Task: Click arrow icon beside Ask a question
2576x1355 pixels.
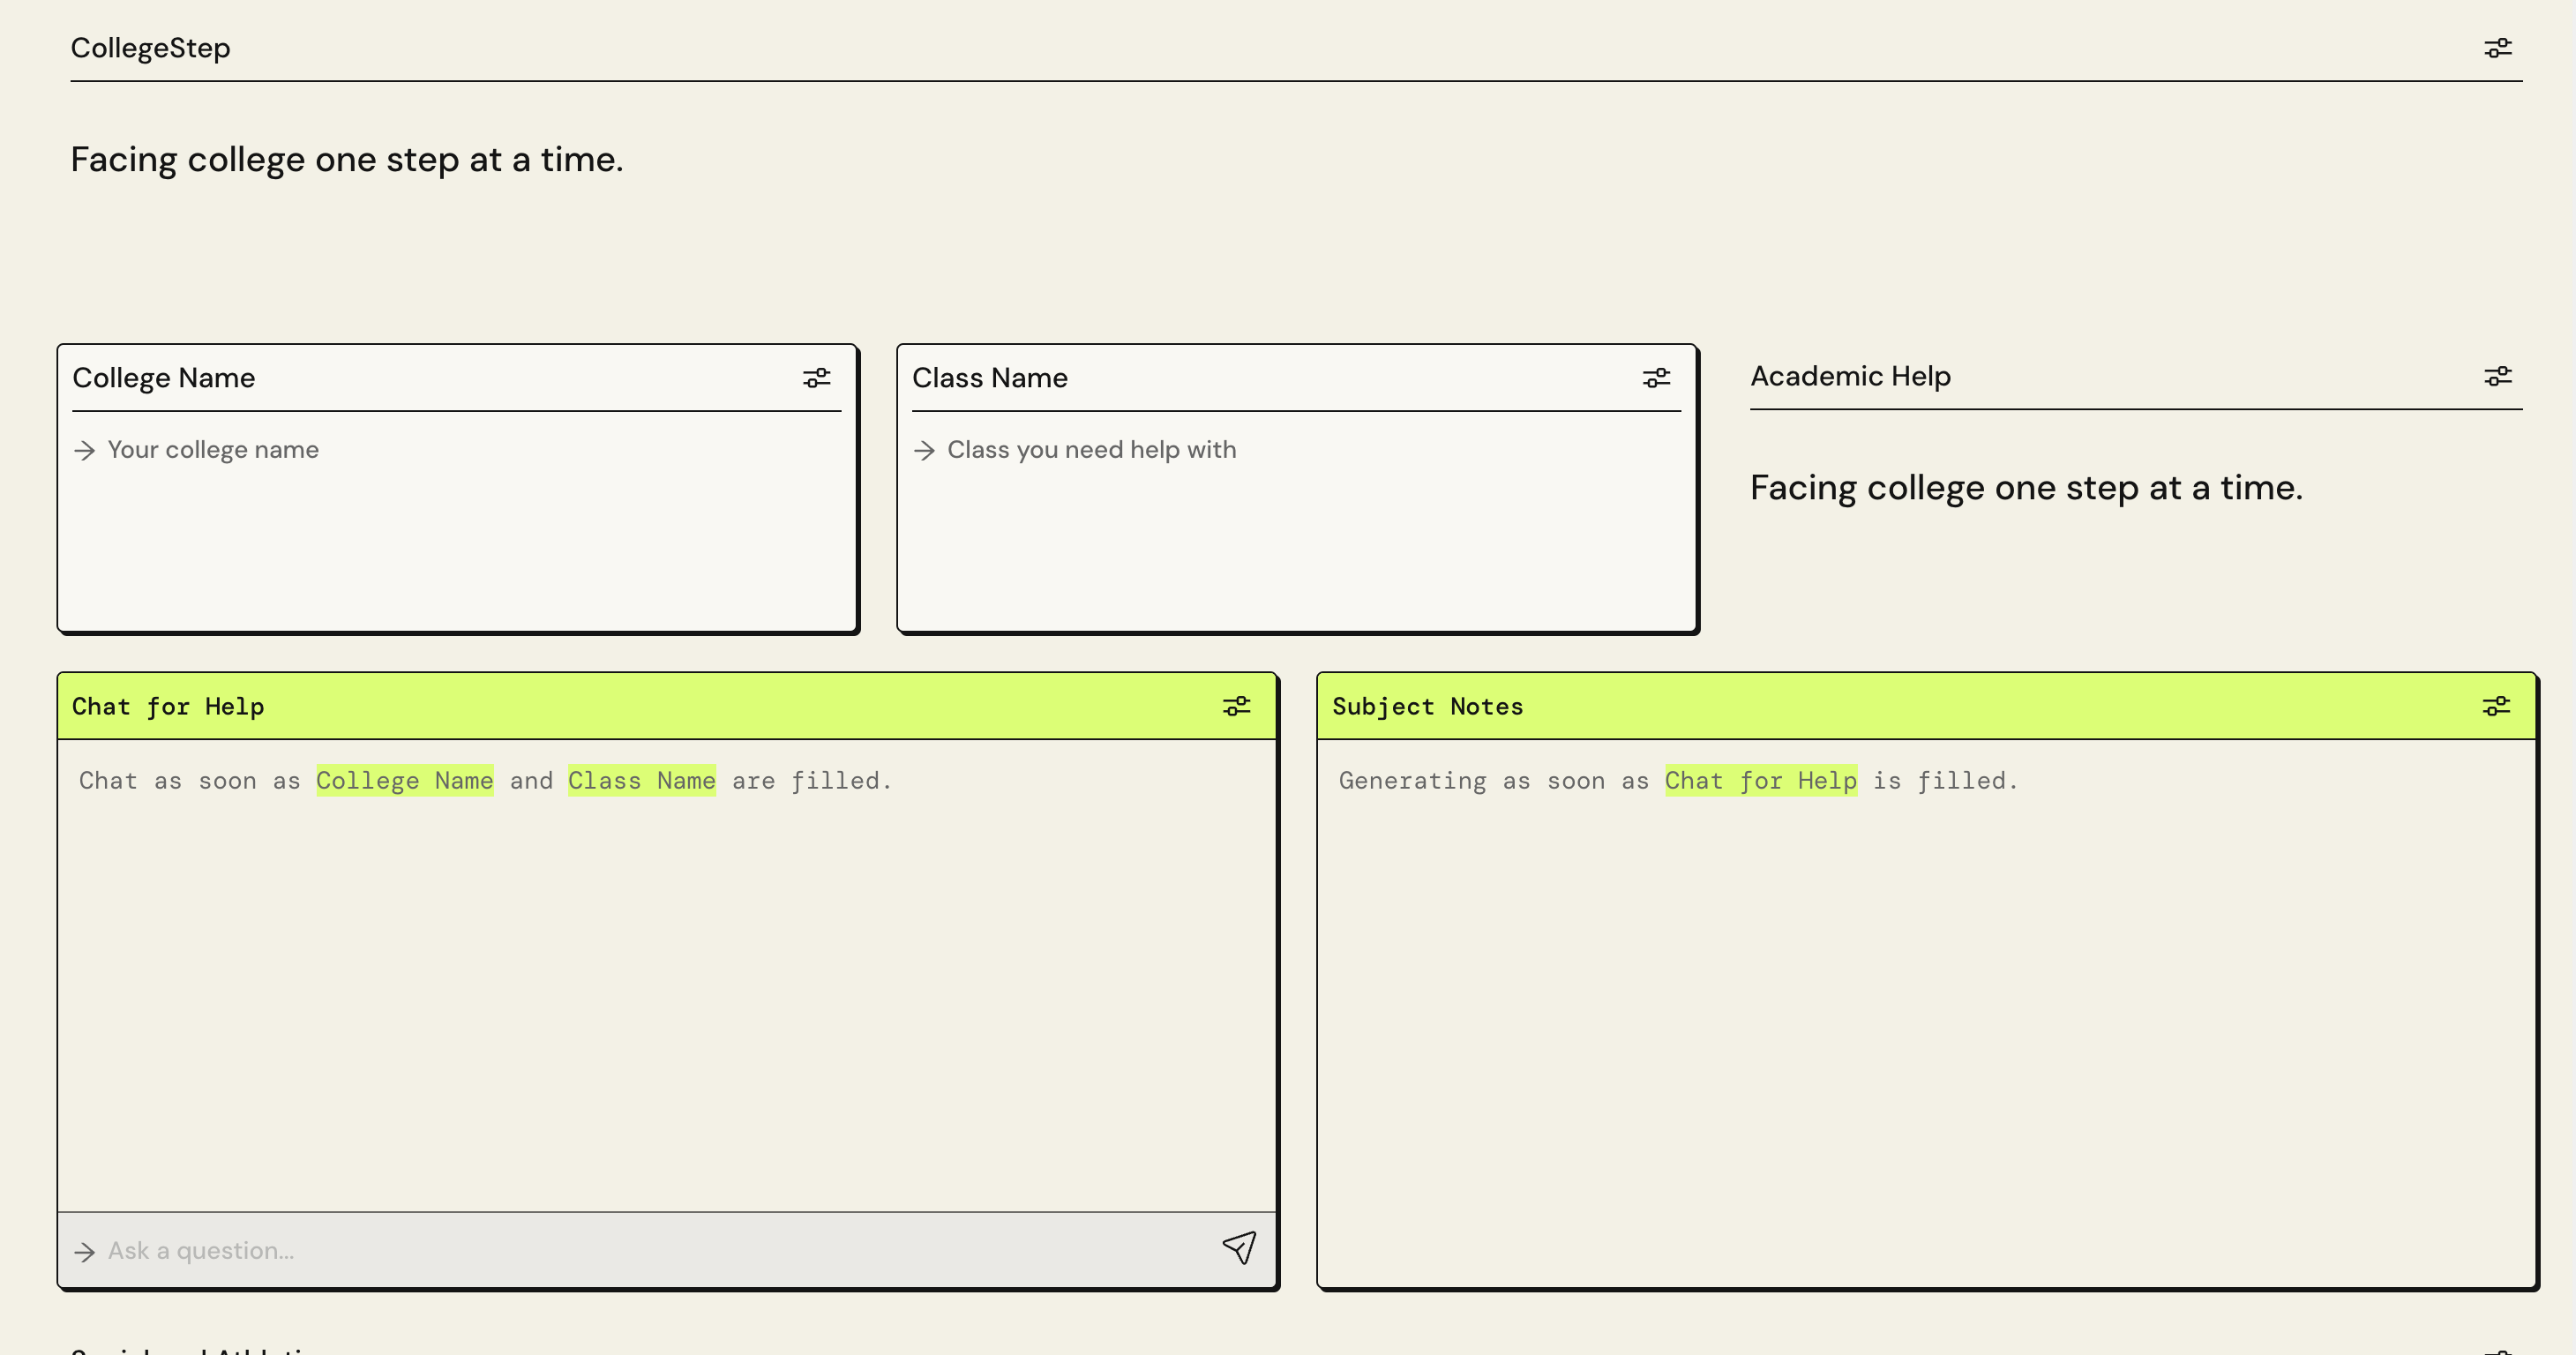Action: pos(85,1252)
